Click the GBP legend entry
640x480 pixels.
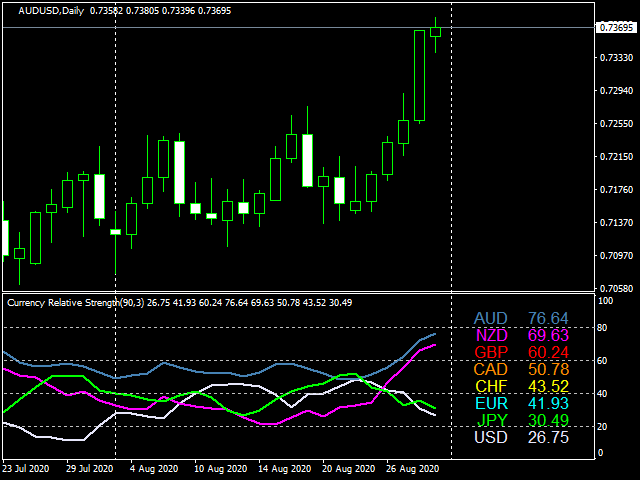coord(491,353)
